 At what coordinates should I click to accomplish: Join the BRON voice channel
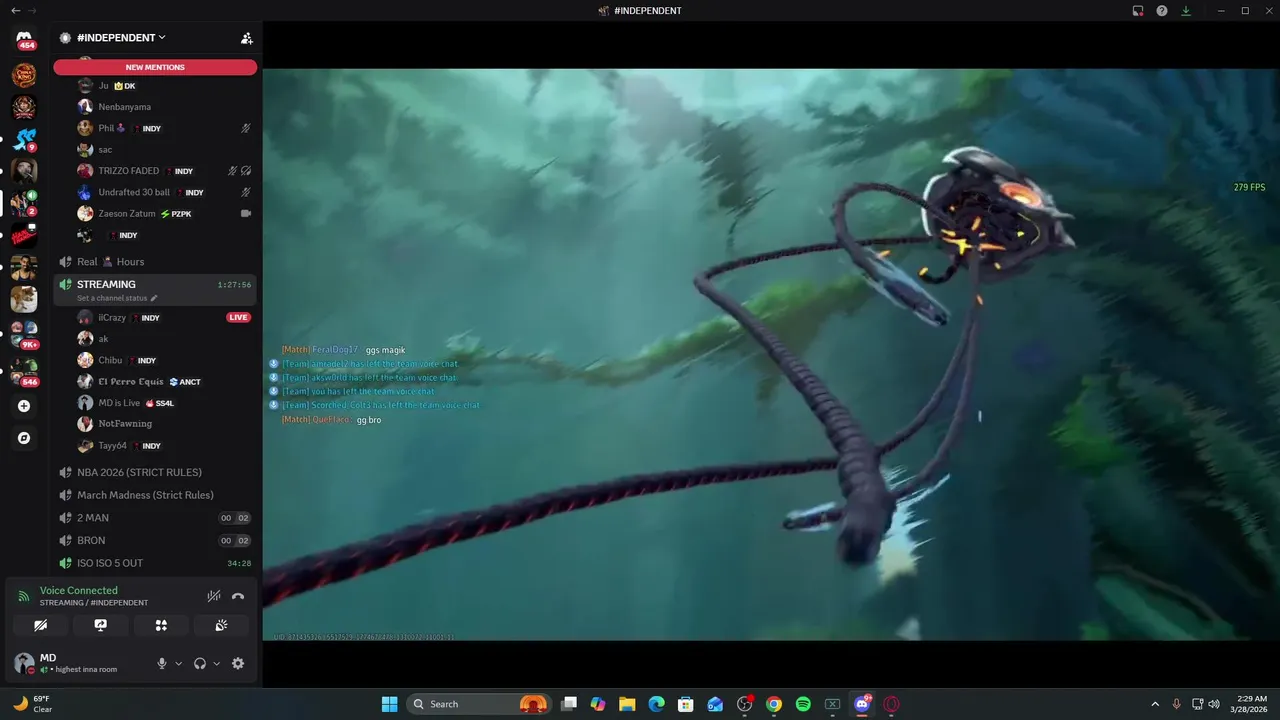[x=155, y=541]
